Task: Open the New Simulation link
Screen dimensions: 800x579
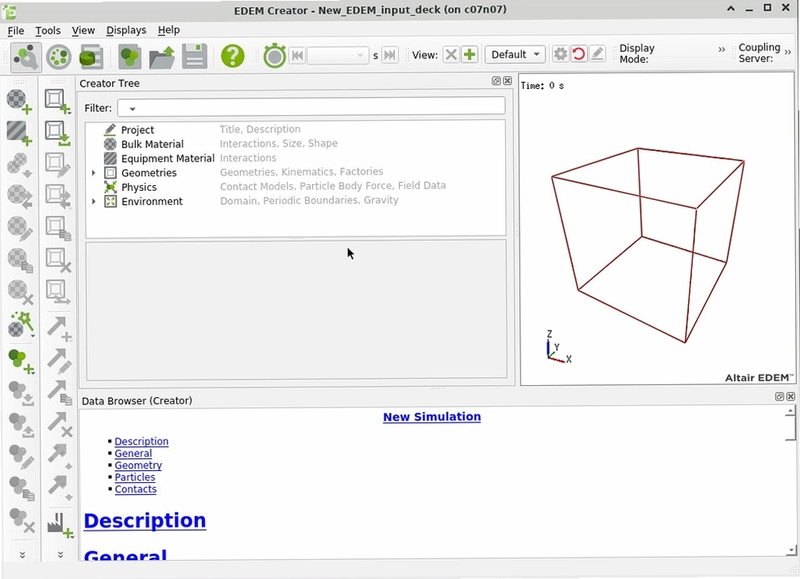Action: click(432, 417)
